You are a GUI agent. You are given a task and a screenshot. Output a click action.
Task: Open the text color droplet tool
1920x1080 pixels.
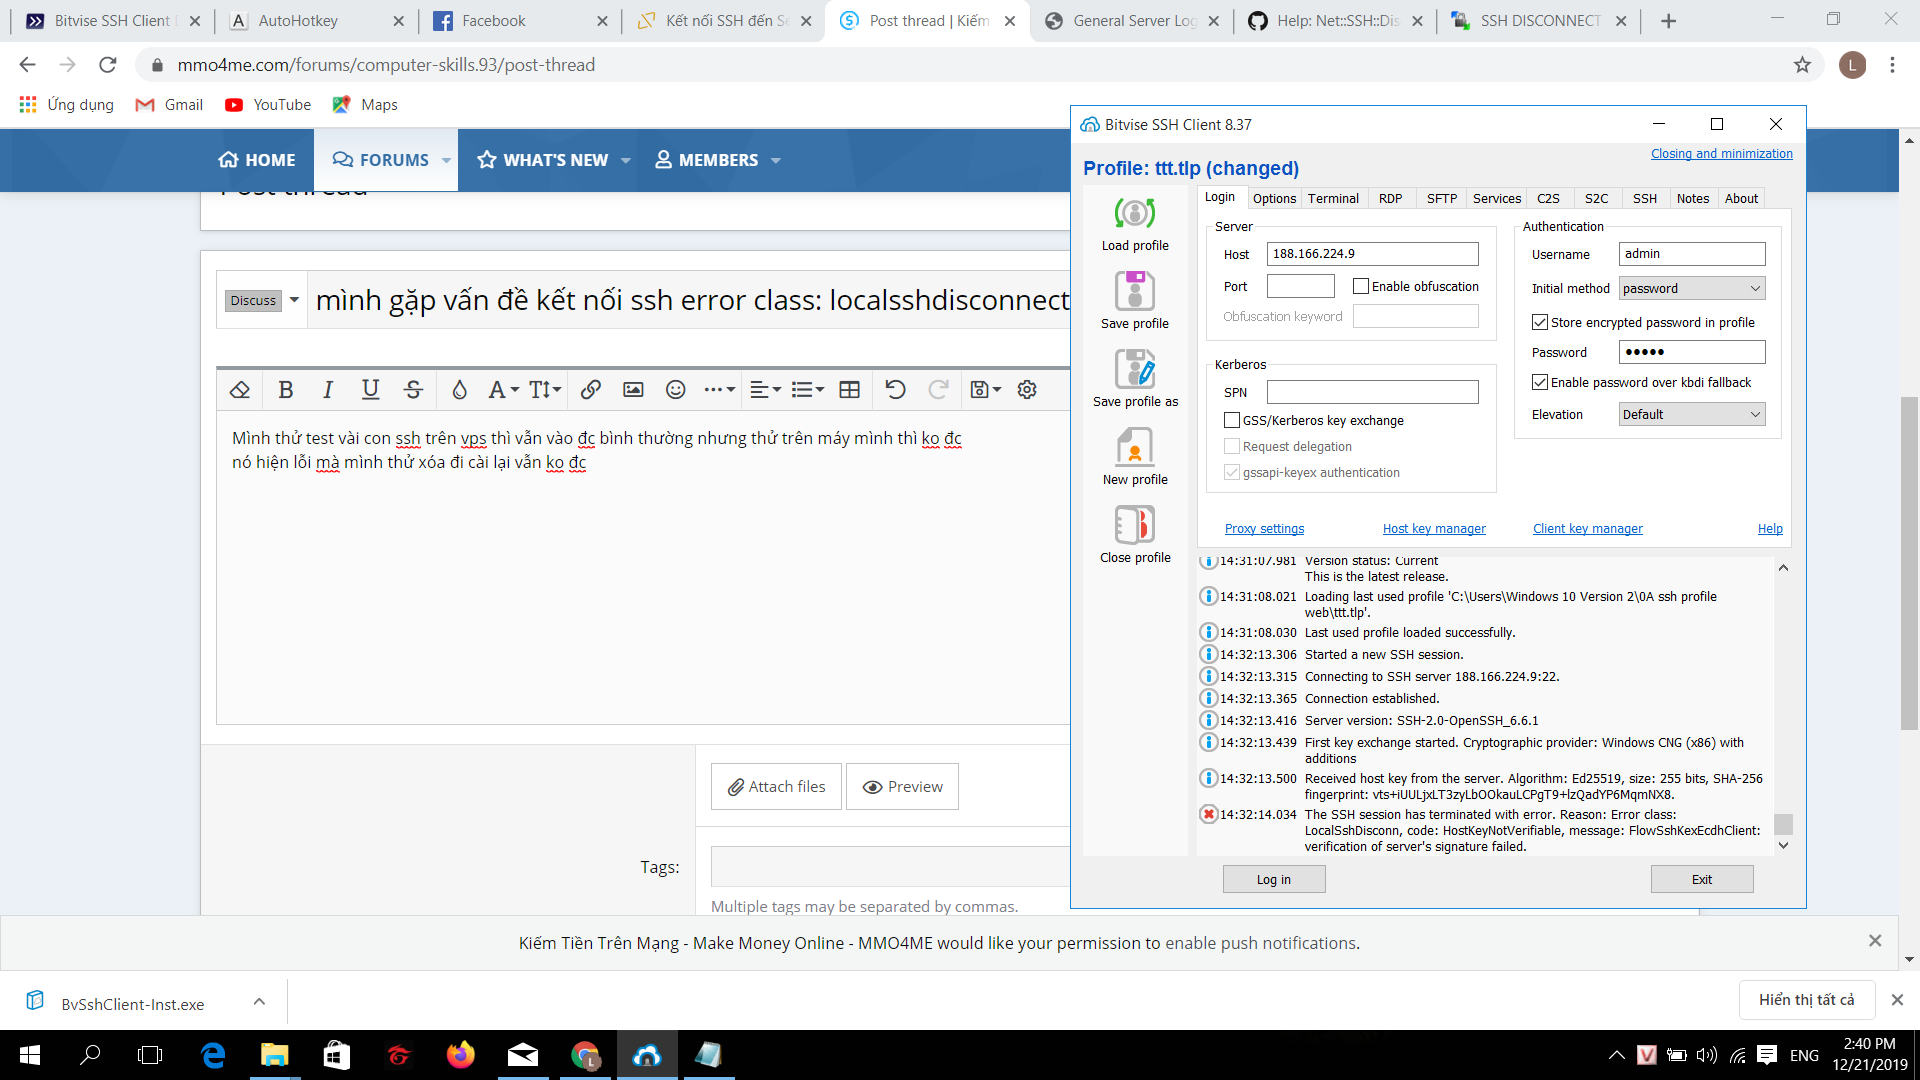(459, 390)
